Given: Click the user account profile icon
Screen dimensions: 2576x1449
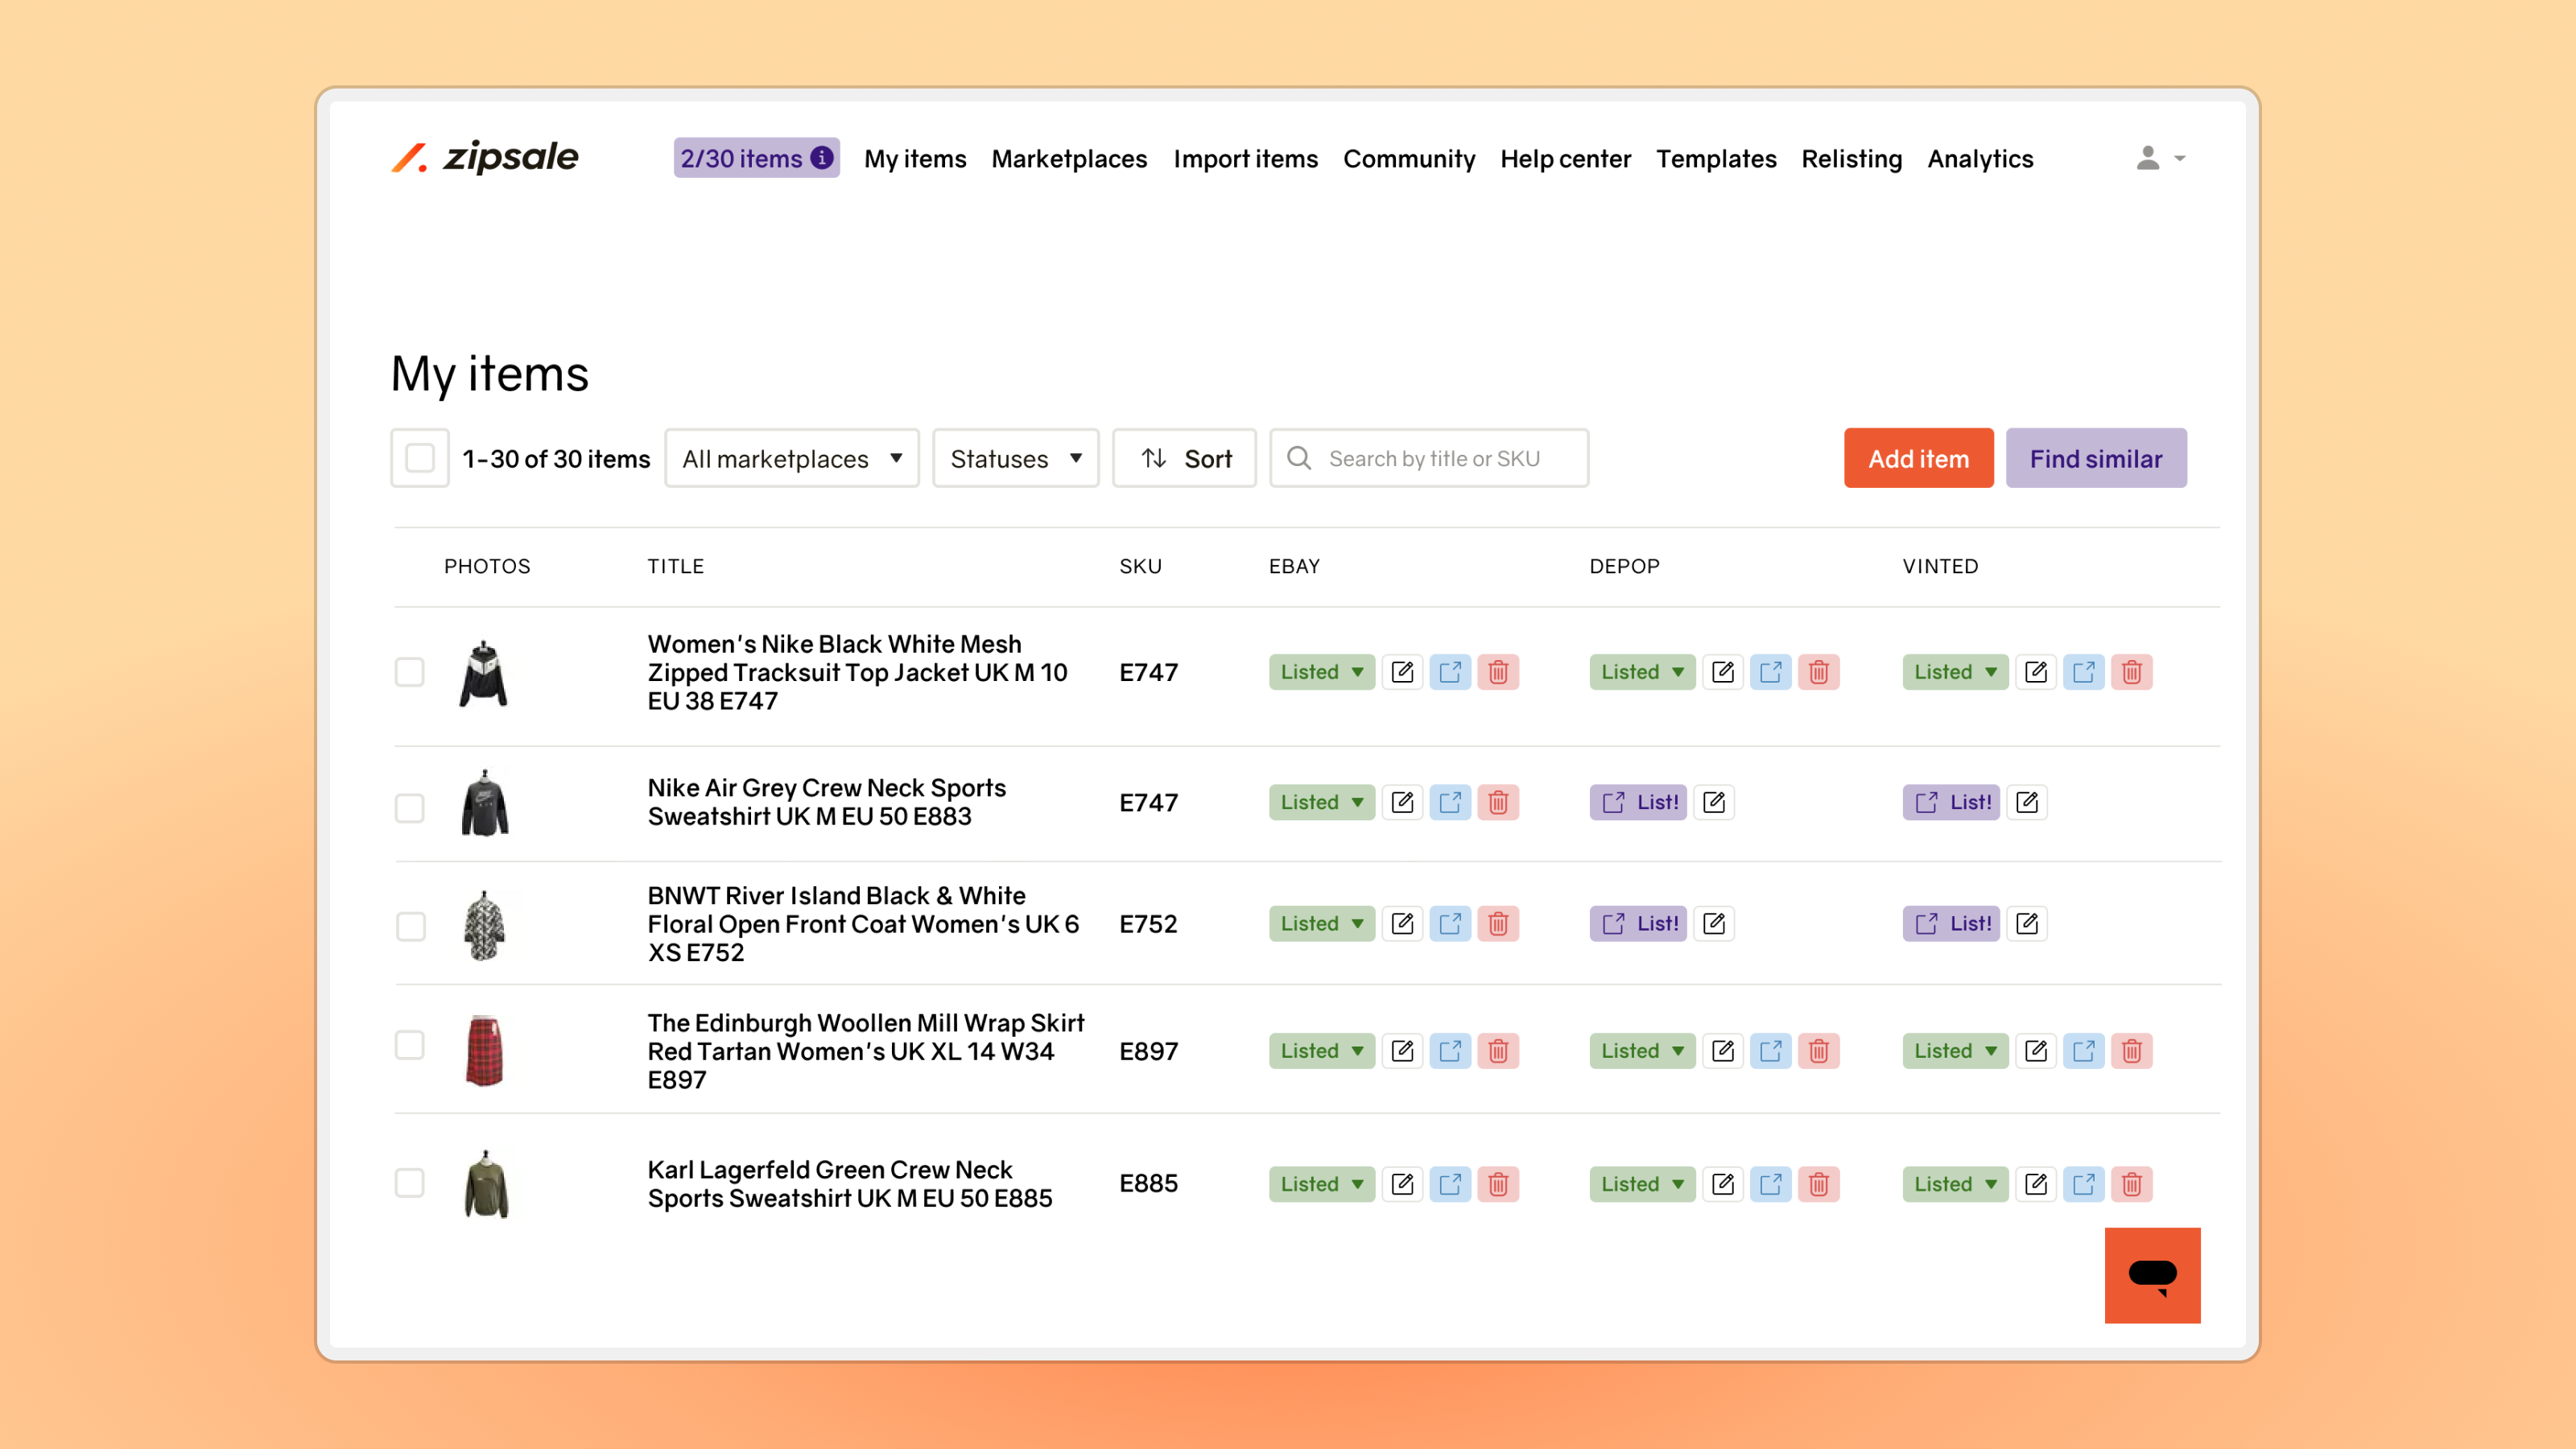Looking at the screenshot, I should coord(2148,158).
